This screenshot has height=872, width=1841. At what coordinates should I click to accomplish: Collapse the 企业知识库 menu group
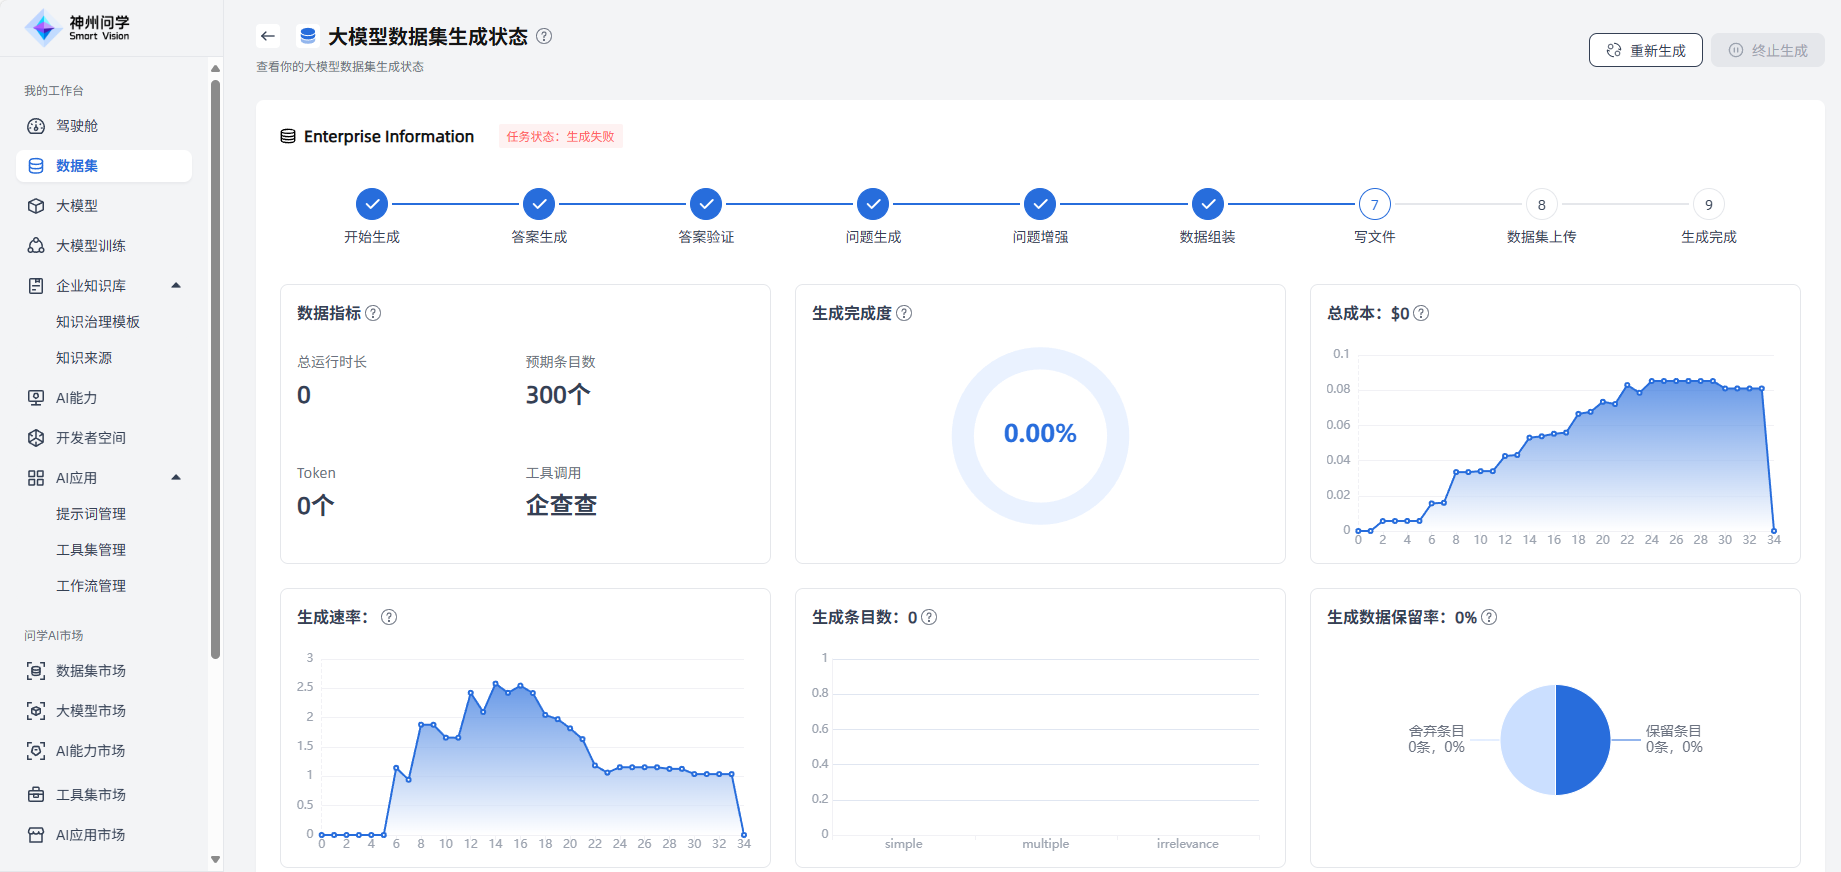(x=176, y=286)
